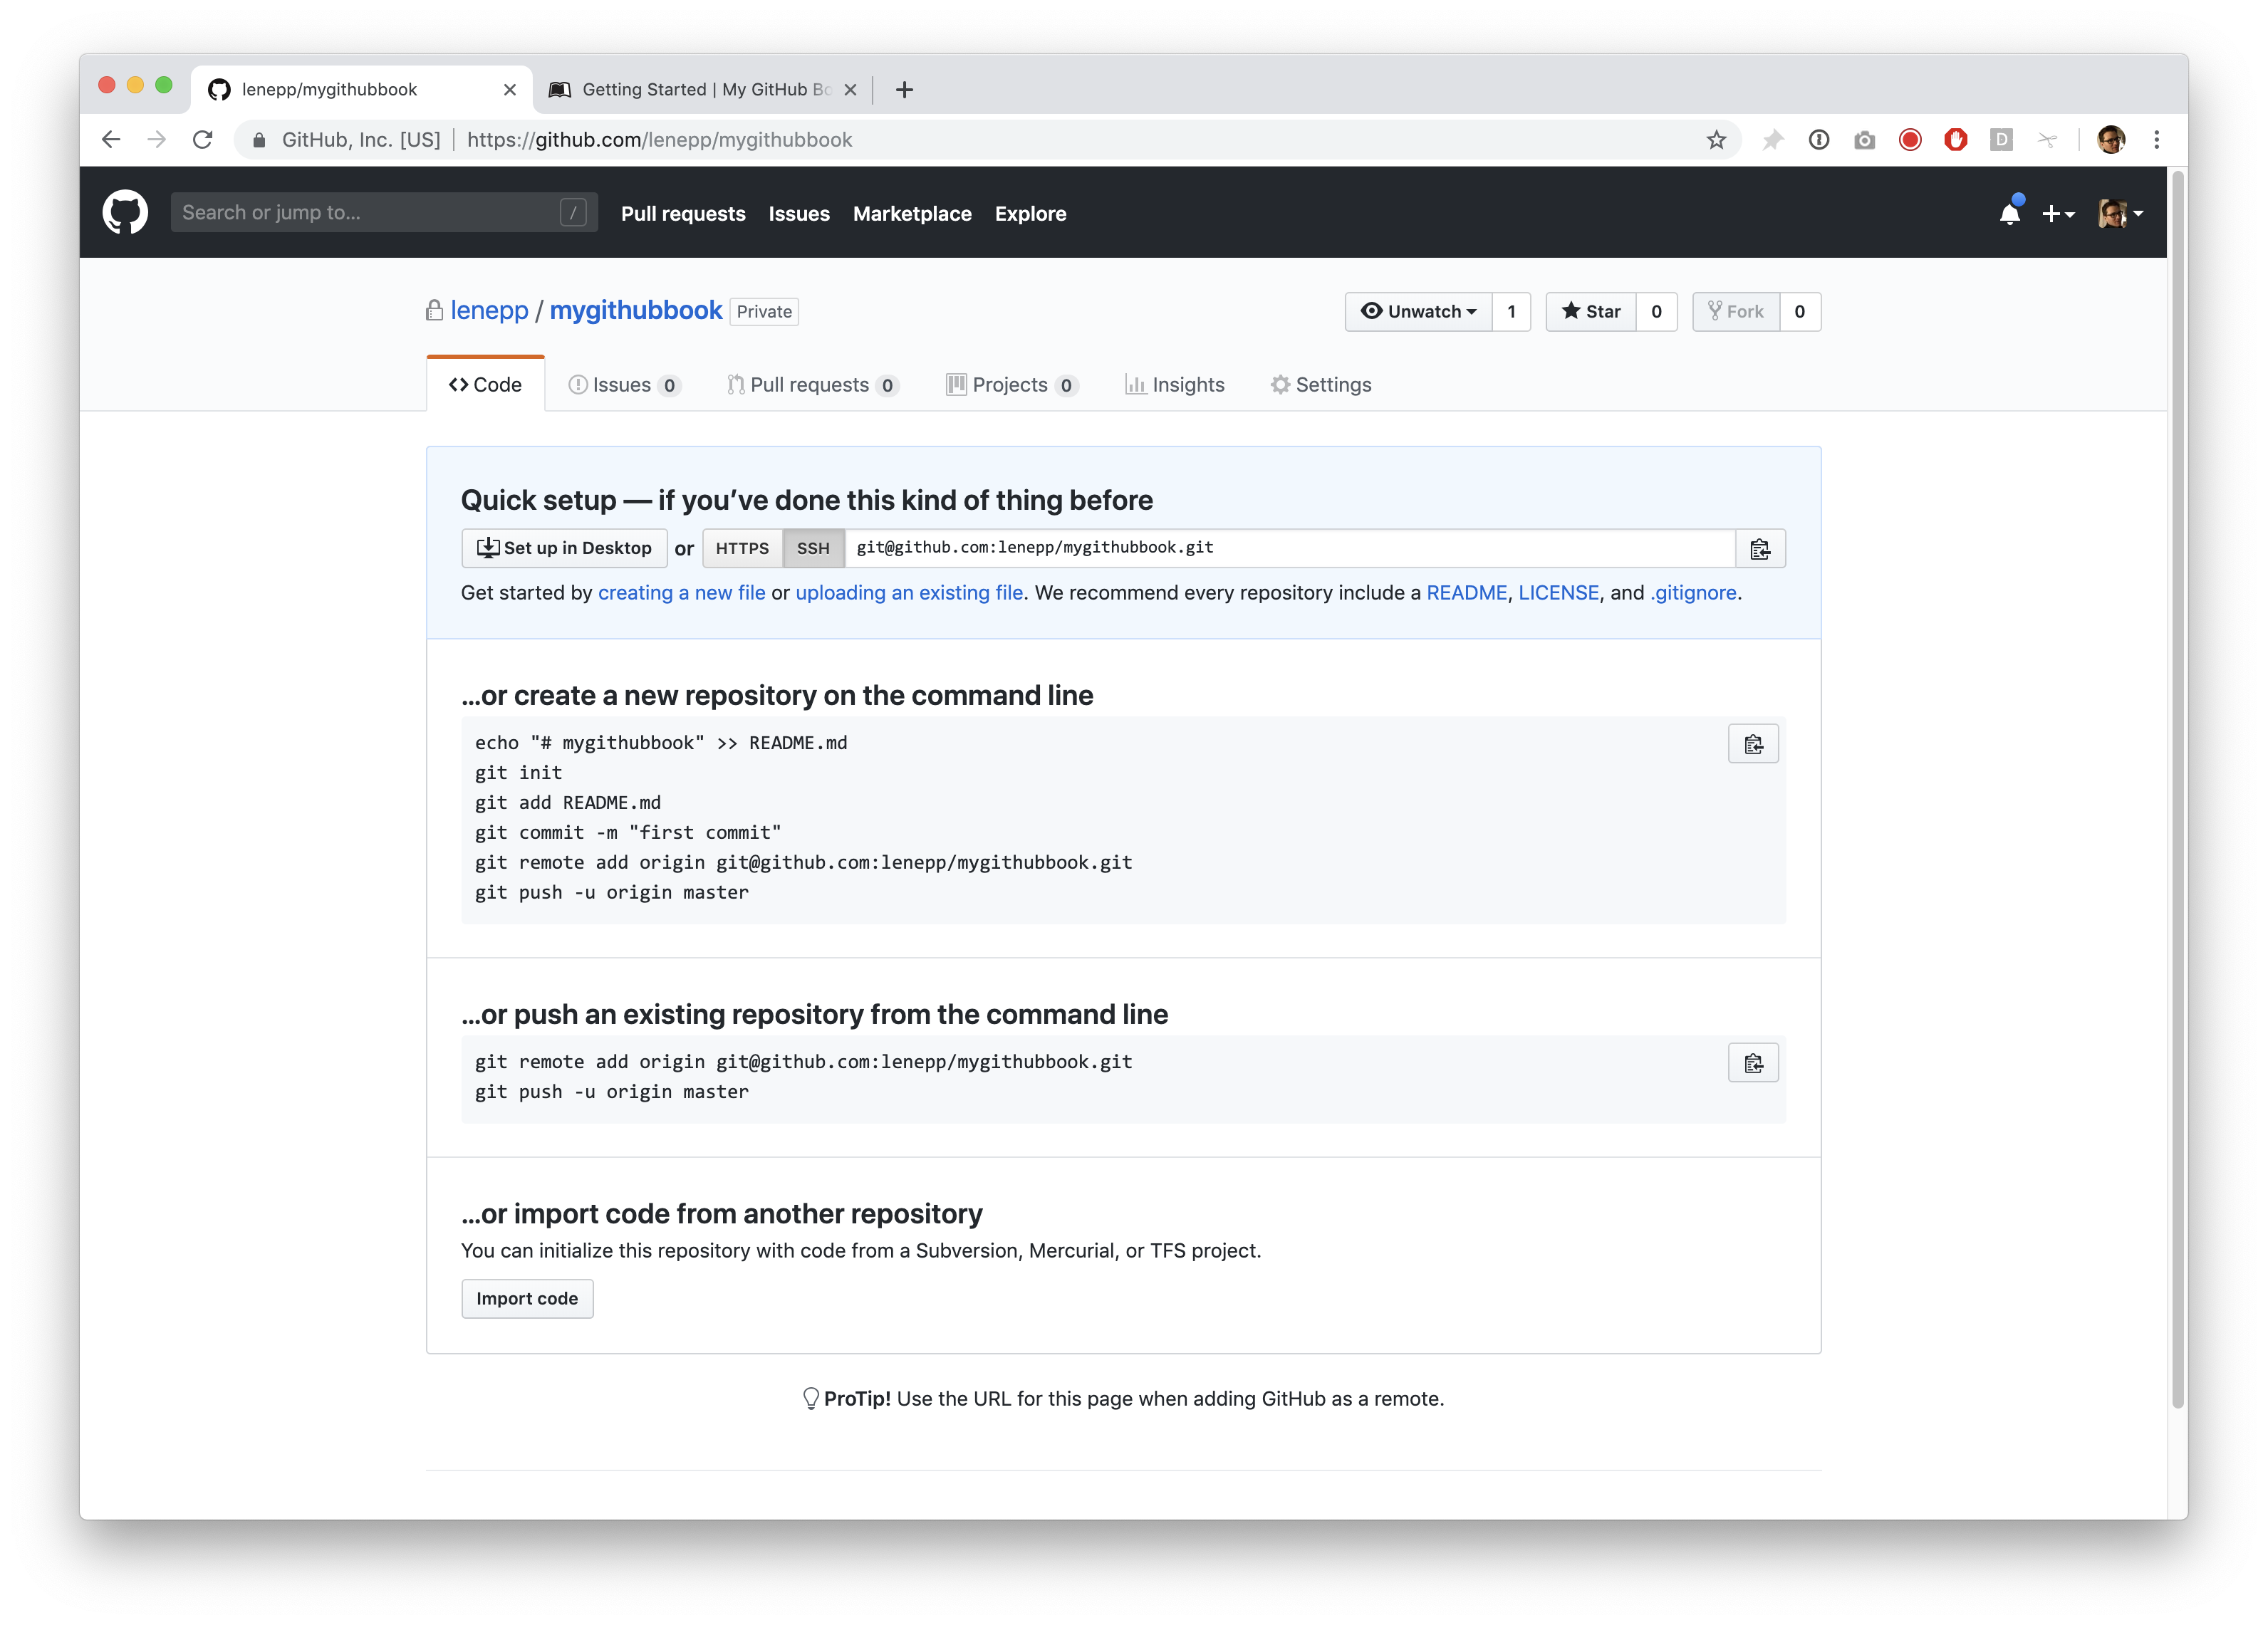The image size is (2268, 1625).
Task: Switch to the Getting Started browser tab
Action: point(700,89)
